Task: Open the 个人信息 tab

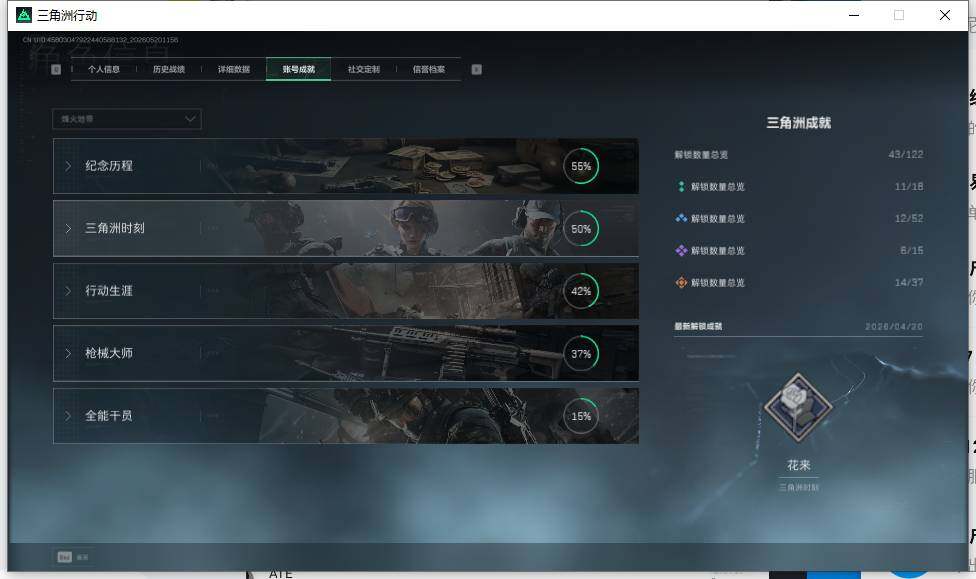Action: (x=103, y=69)
